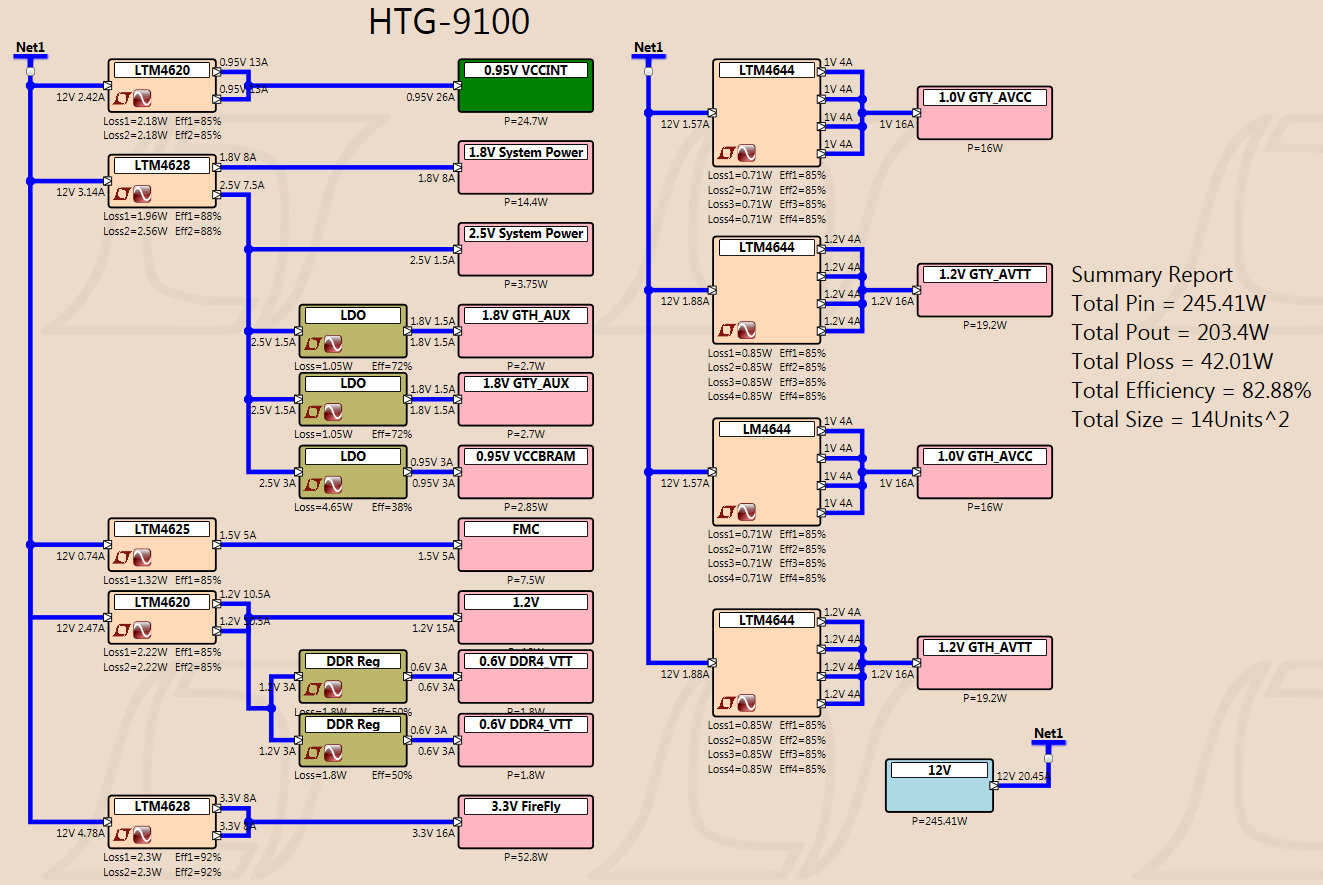Click the LTspice waveform icon in the LTM4625 block
Viewport: 1323px width, 885px height.
(x=142, y=557)
